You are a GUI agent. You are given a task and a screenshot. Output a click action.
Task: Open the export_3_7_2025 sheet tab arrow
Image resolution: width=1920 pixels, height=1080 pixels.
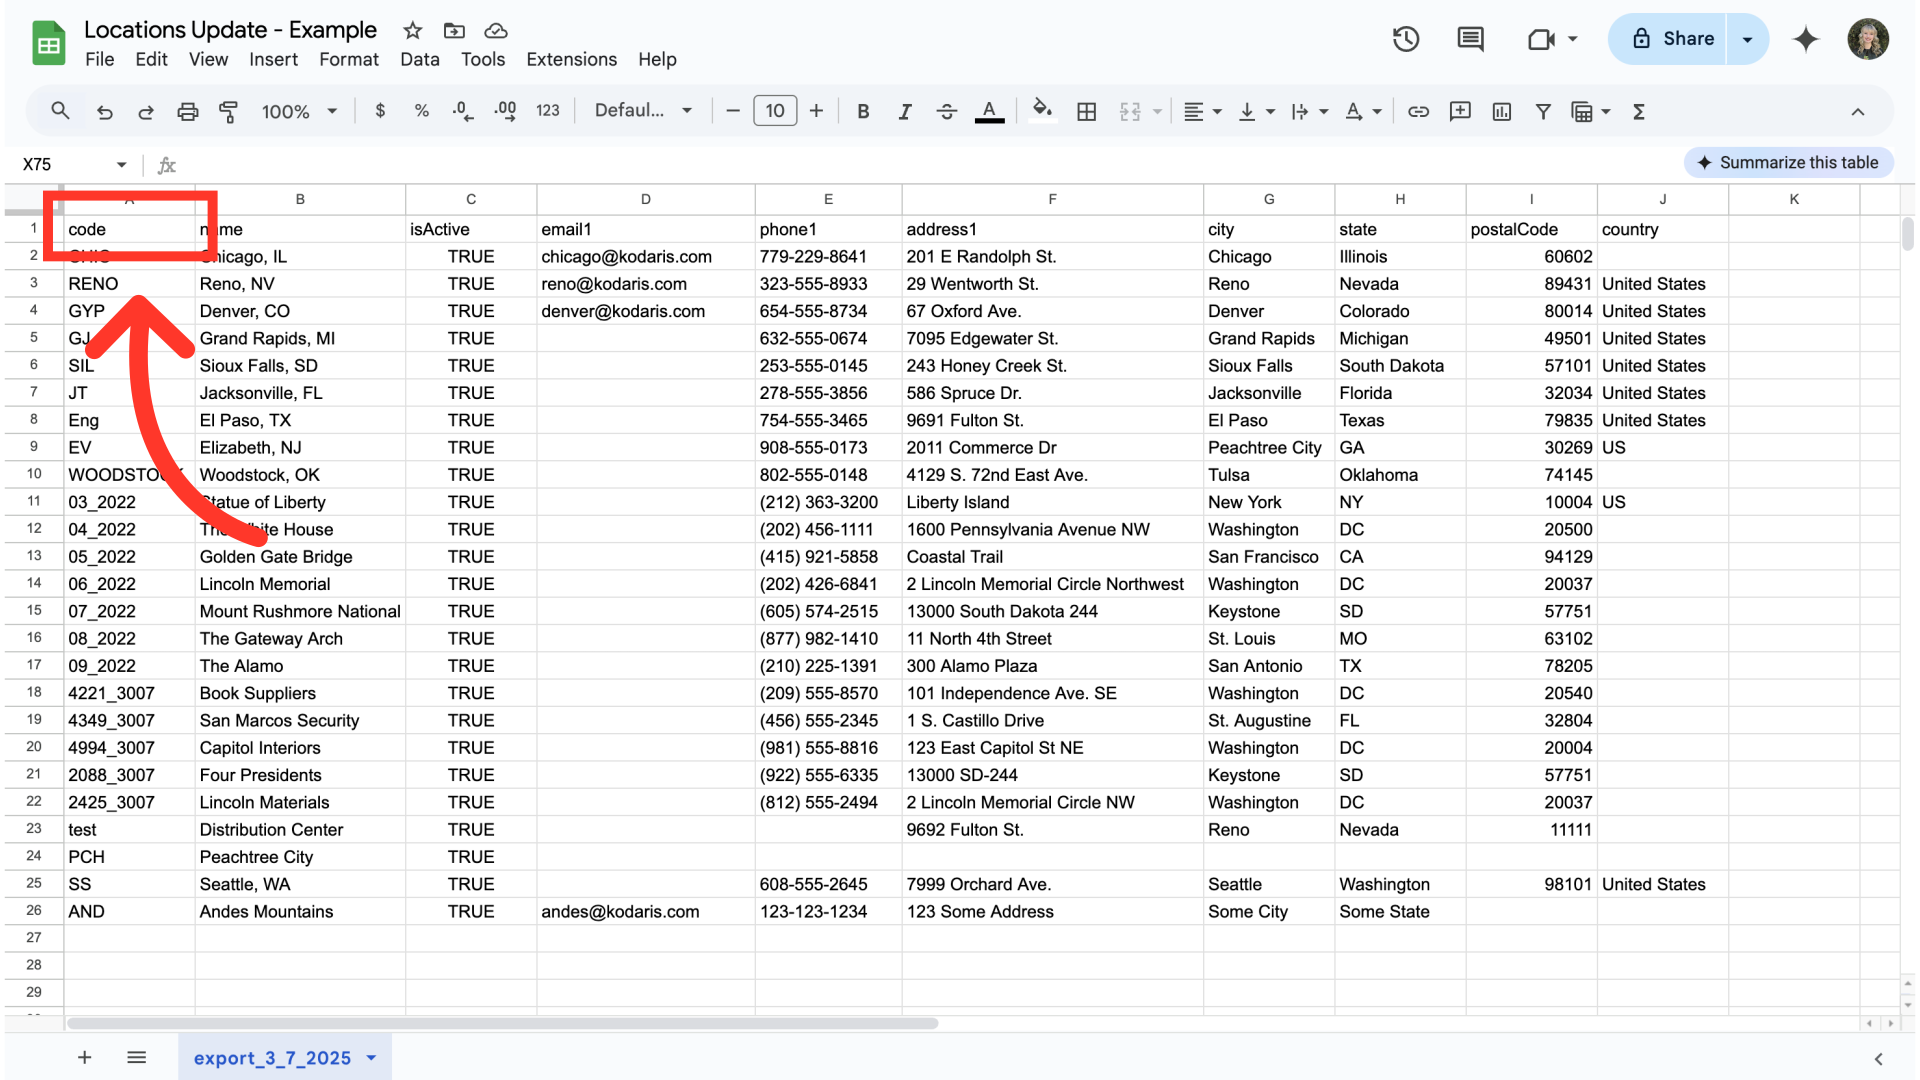point(372,1058)
